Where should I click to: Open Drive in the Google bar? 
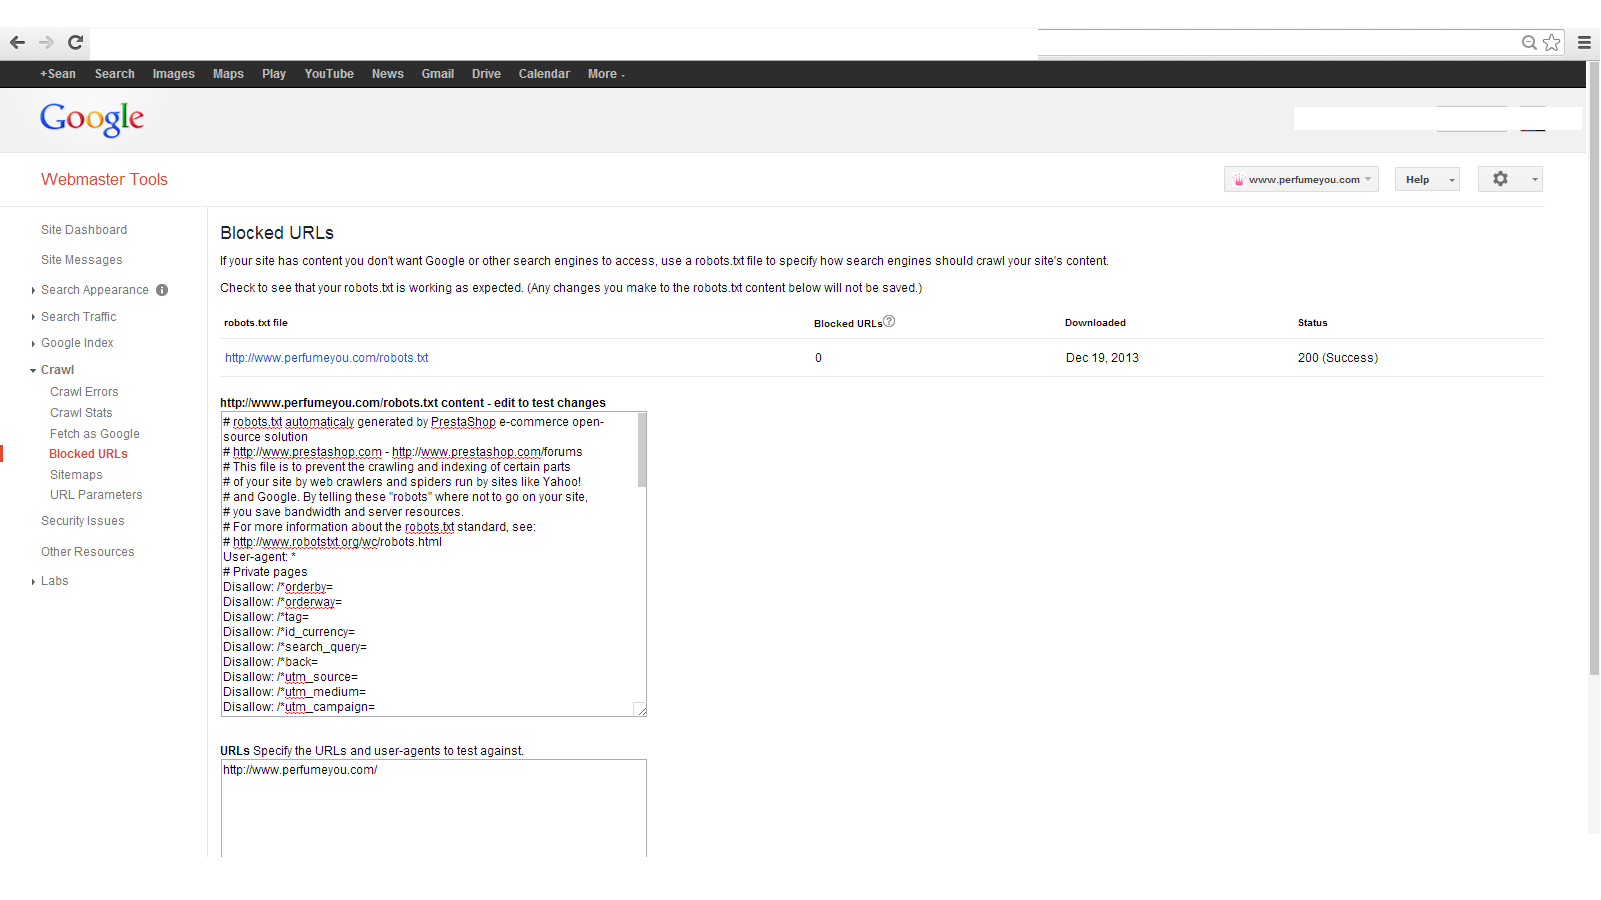tap(486, 74)
